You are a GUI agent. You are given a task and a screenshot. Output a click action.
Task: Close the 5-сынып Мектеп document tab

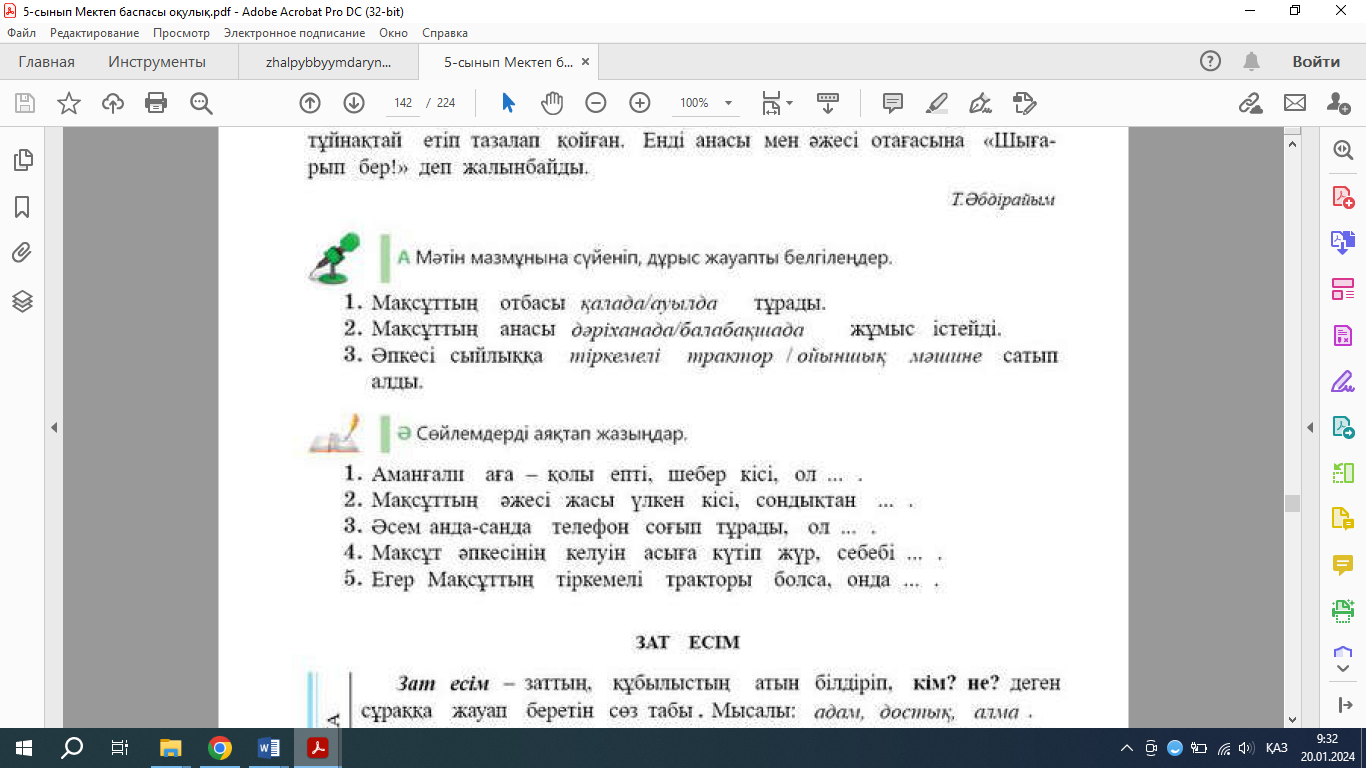(x=586, y=62)
